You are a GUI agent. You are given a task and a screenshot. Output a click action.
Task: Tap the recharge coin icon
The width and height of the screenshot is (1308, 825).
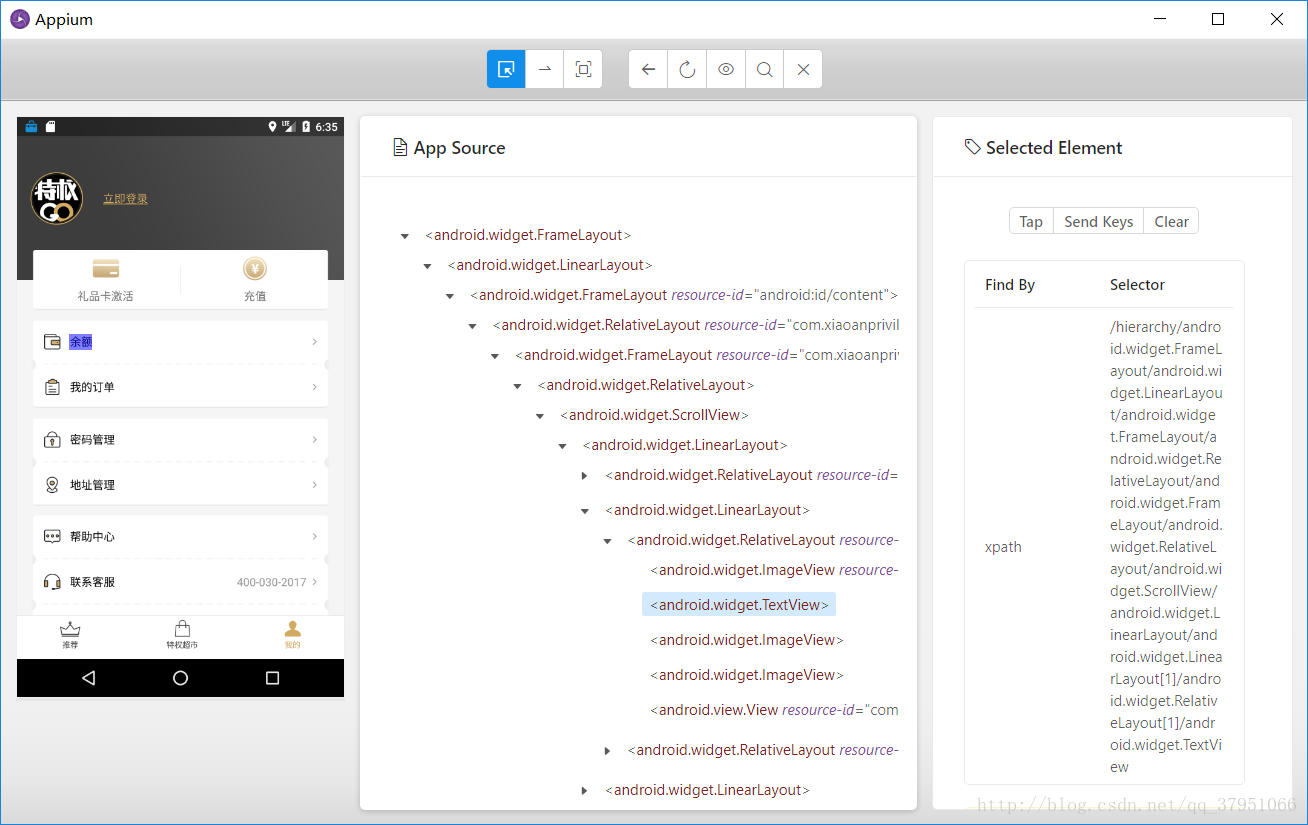tap(255, 269)
